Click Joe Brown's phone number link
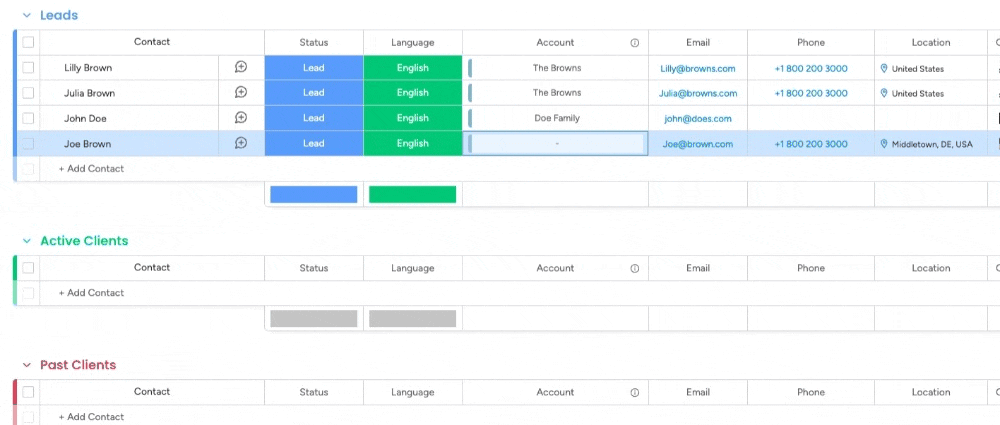Image resolution: width=1000 pixels, height=425 pixels. [810, 144]
